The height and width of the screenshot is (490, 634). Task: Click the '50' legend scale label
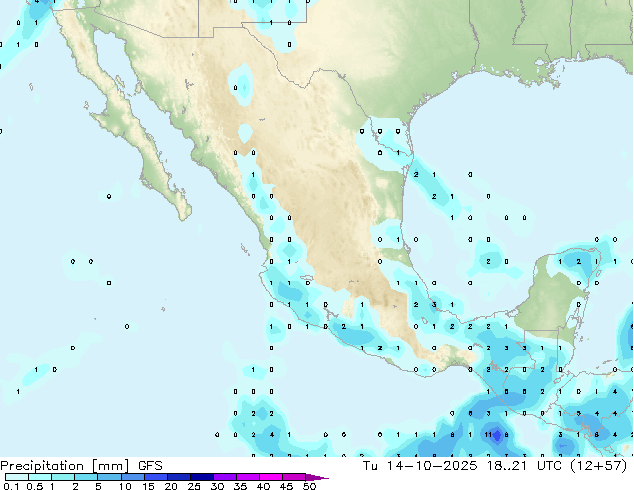tap(309, 486)
